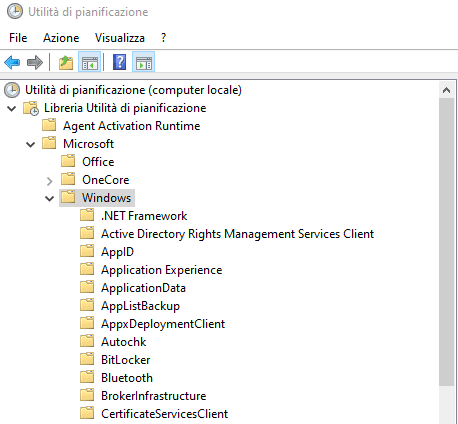
Task: Open the Help toolbar icon
Action: (119, 62)
